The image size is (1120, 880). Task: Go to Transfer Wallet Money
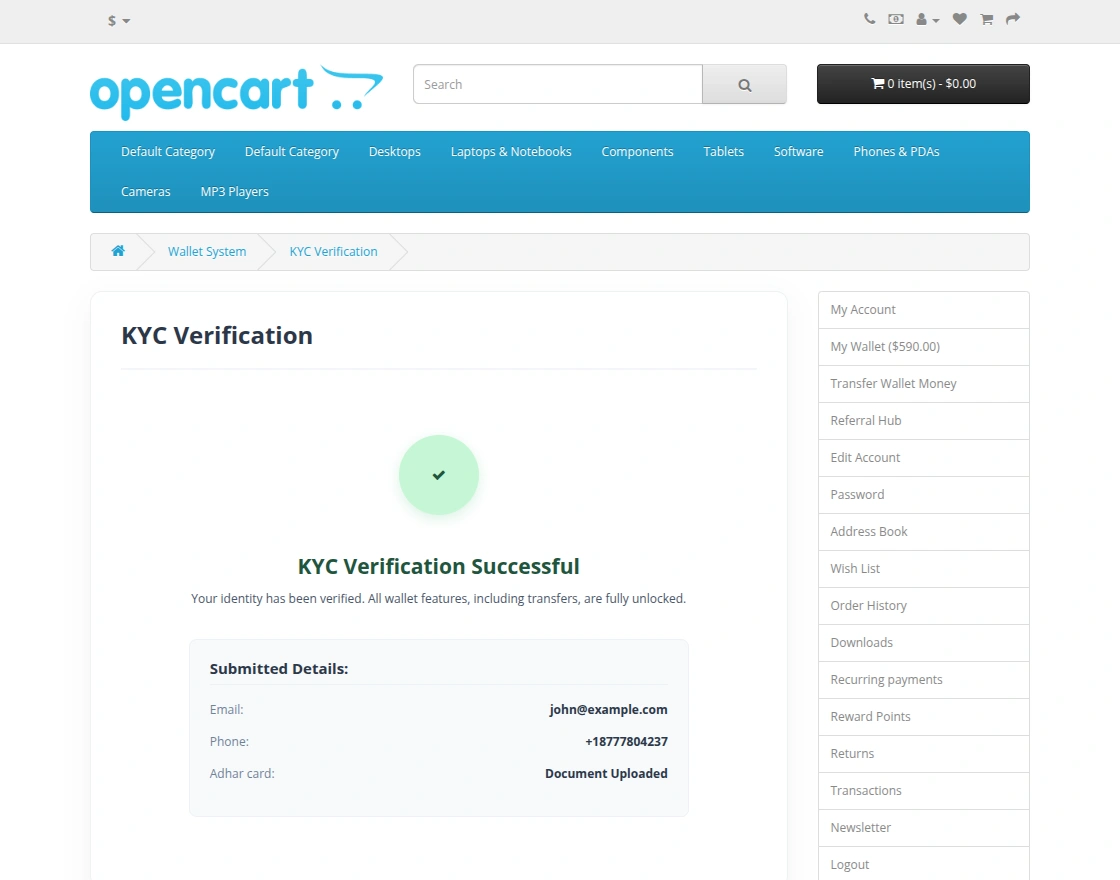(924, 384)
